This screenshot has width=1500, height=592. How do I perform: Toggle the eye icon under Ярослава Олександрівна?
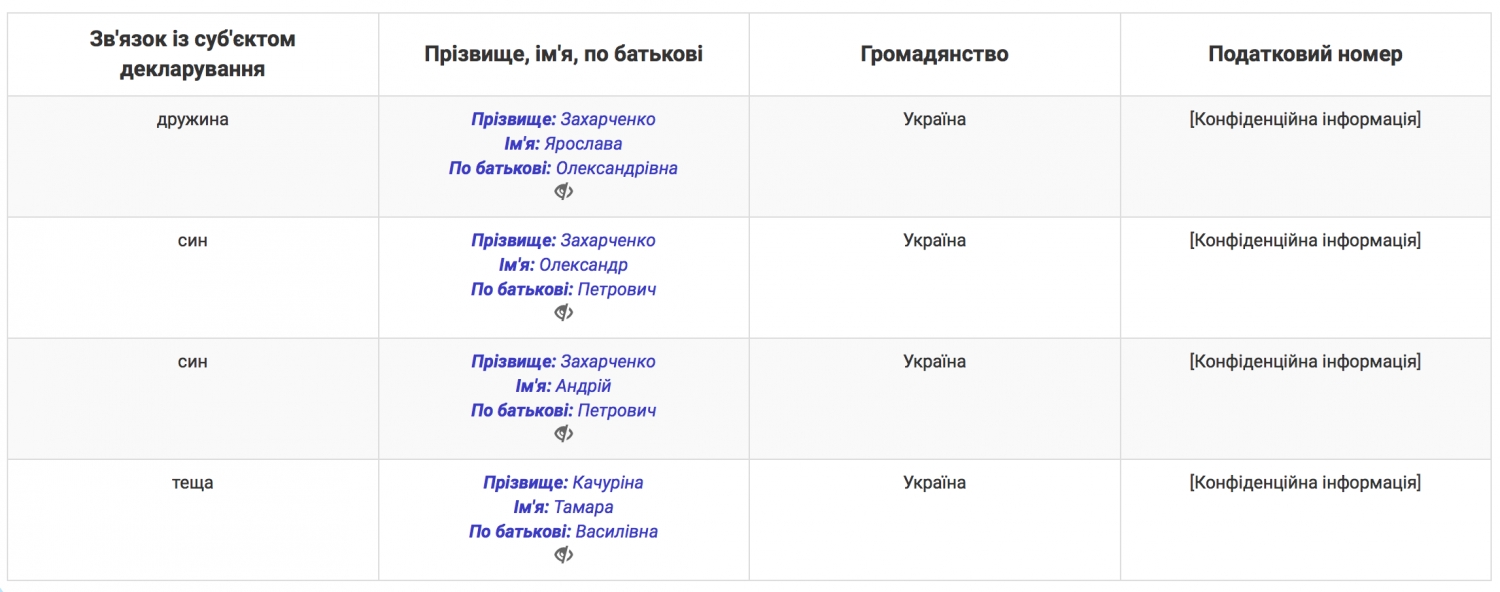click(564, 192)
